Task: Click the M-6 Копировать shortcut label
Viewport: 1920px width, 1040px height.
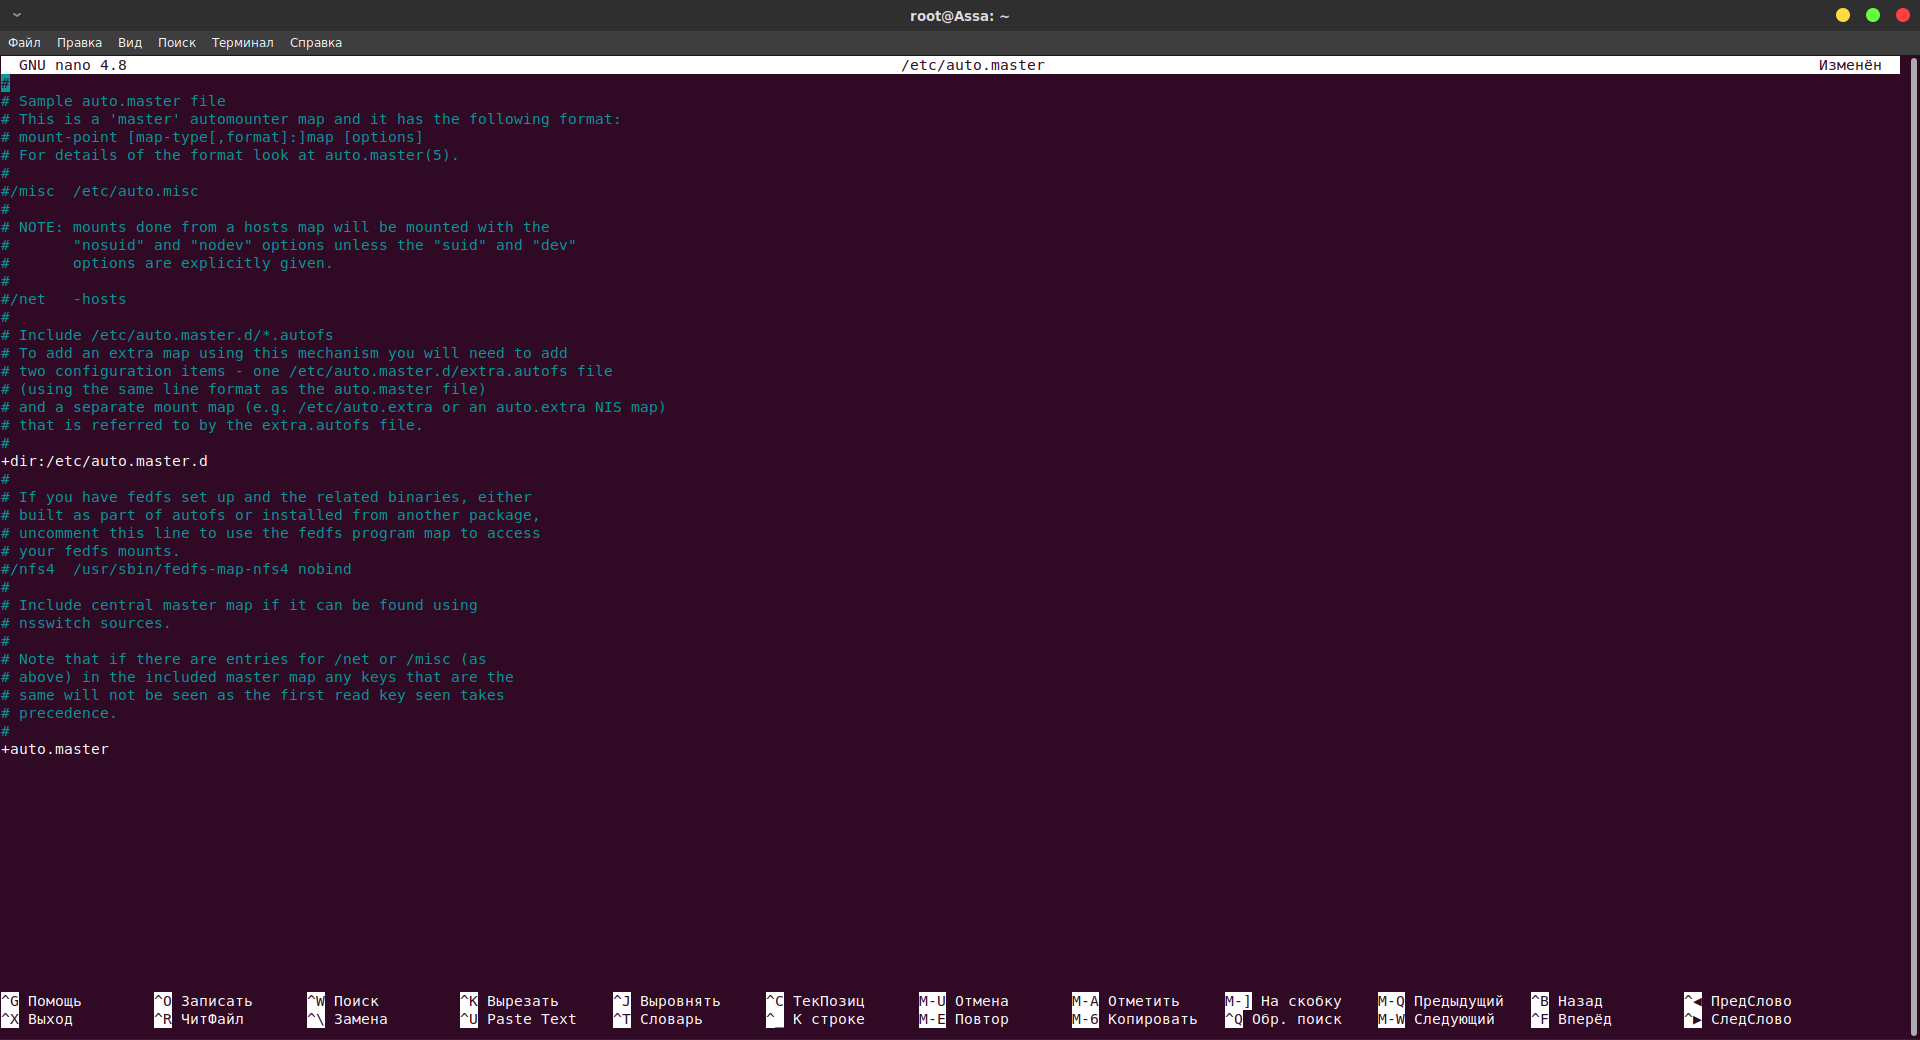Action: point(1135,1019)
